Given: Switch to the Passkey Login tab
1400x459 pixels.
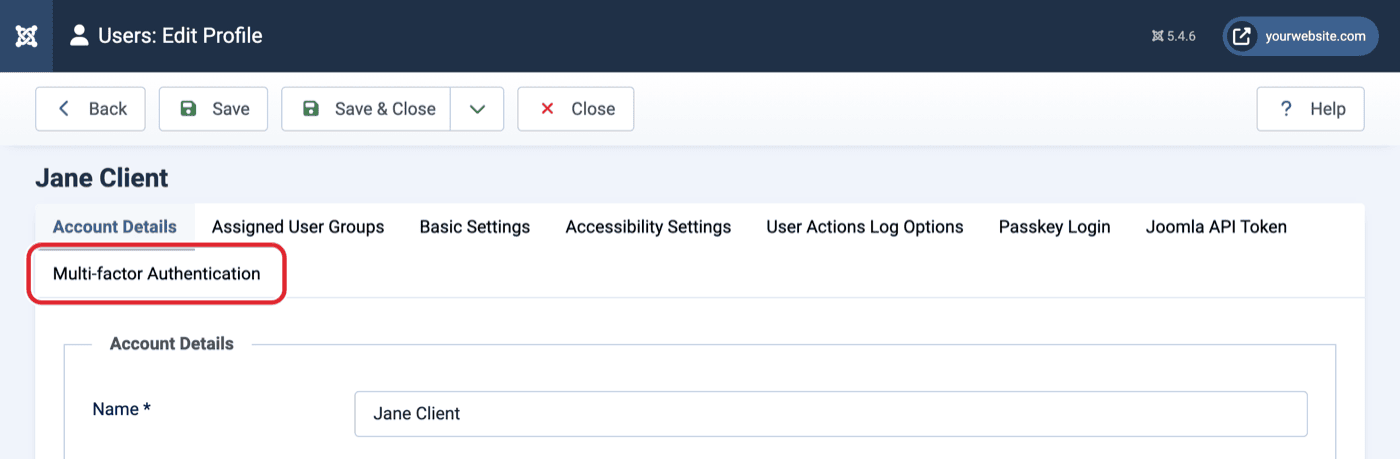Looking at the screenshot, I should coord(1055,227).
